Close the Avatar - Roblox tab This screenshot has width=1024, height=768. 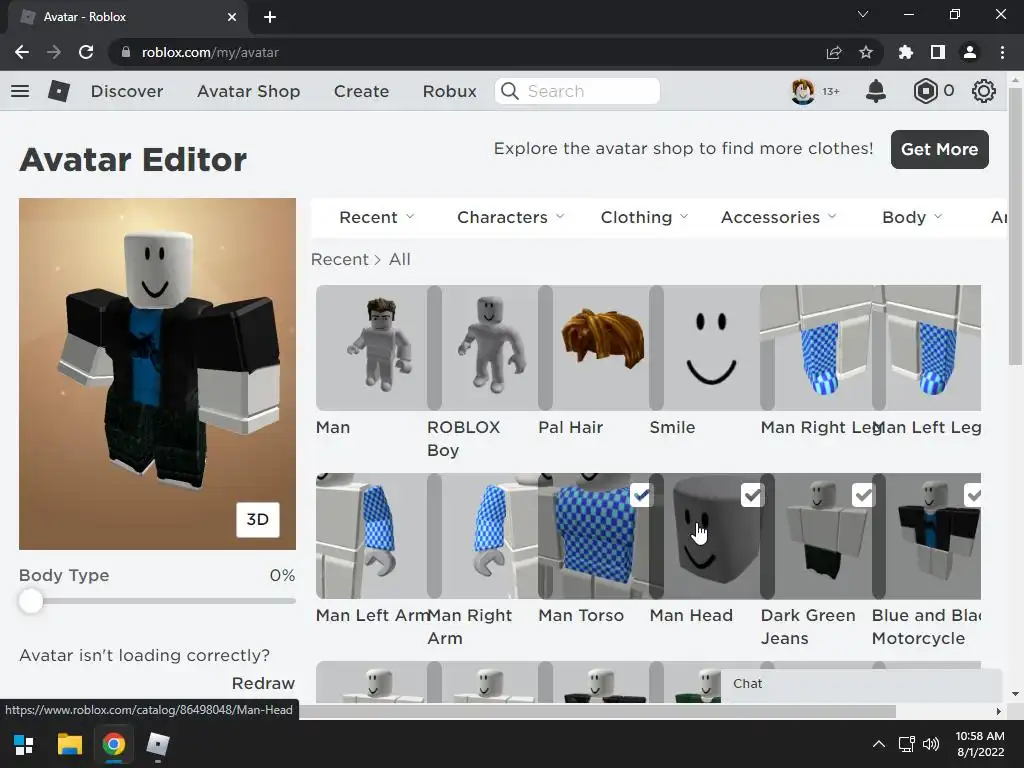[232, 17]
